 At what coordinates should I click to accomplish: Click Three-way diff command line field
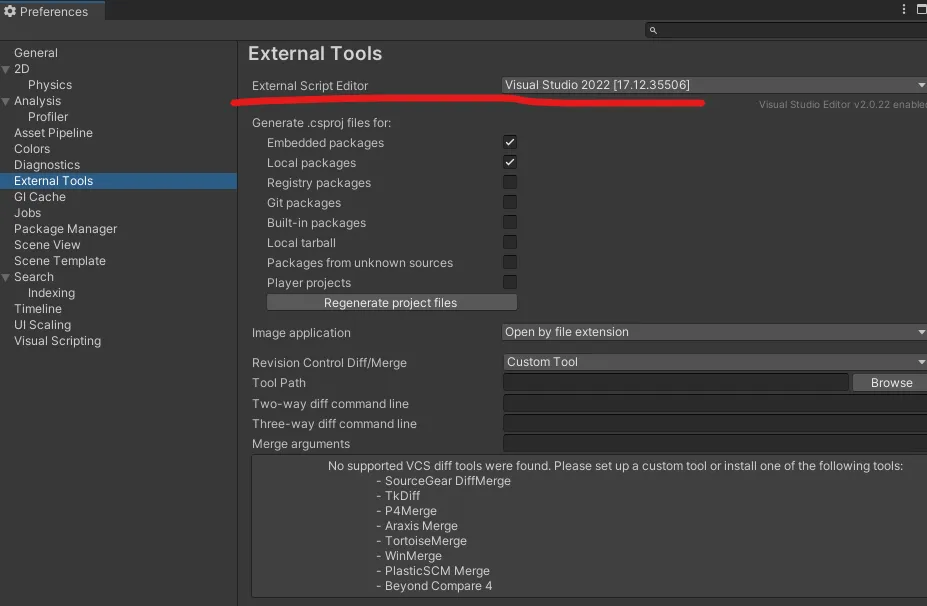(715, 424)
